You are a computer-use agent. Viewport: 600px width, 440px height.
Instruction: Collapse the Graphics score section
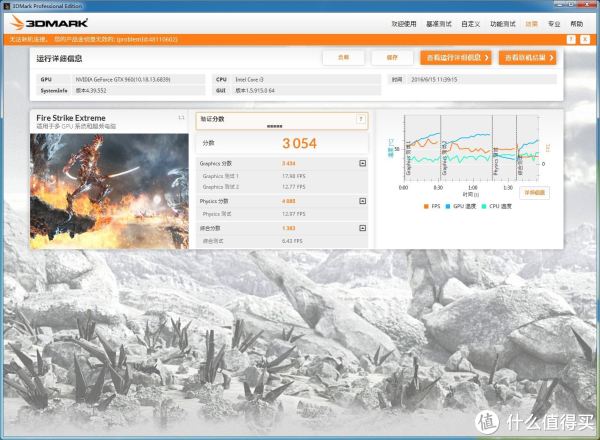click(362, 163)
